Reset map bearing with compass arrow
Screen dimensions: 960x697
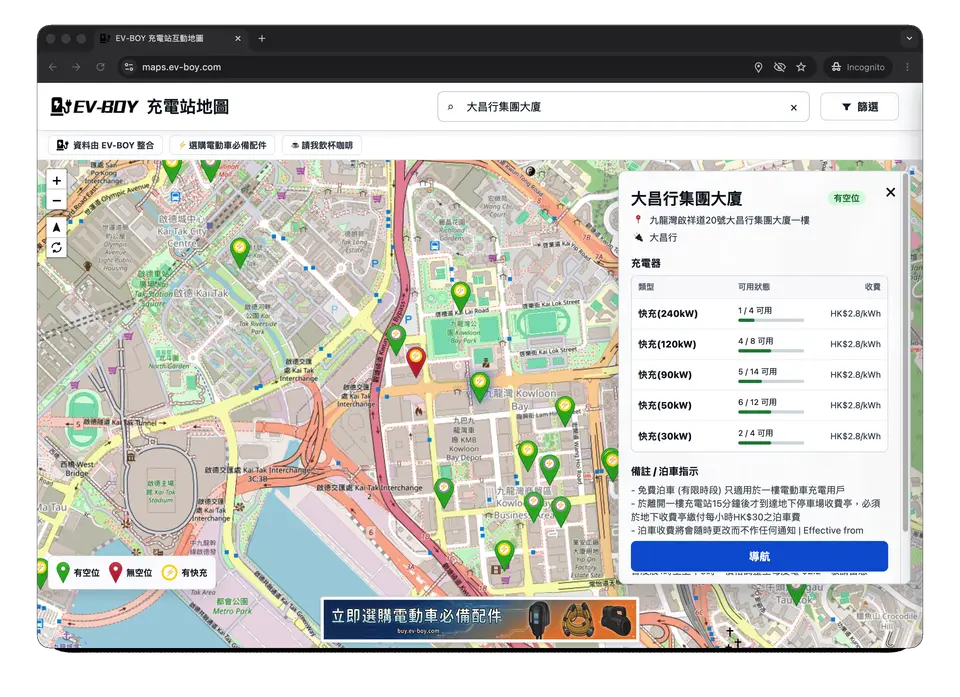[x=56, y=227]
